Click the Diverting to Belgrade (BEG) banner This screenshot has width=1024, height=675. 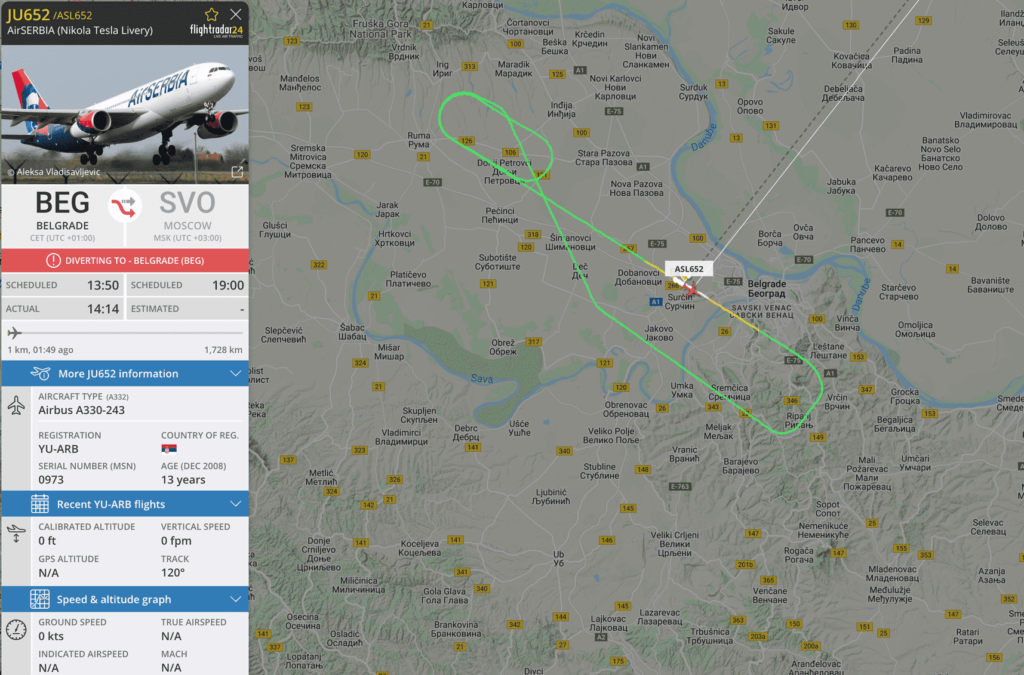(125, 260)
